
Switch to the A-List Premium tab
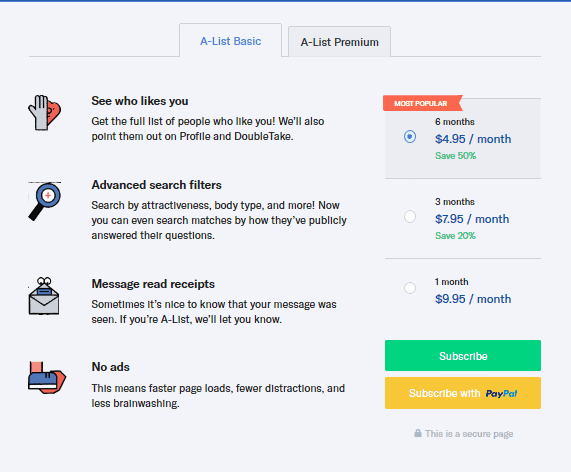click(339, 42)
